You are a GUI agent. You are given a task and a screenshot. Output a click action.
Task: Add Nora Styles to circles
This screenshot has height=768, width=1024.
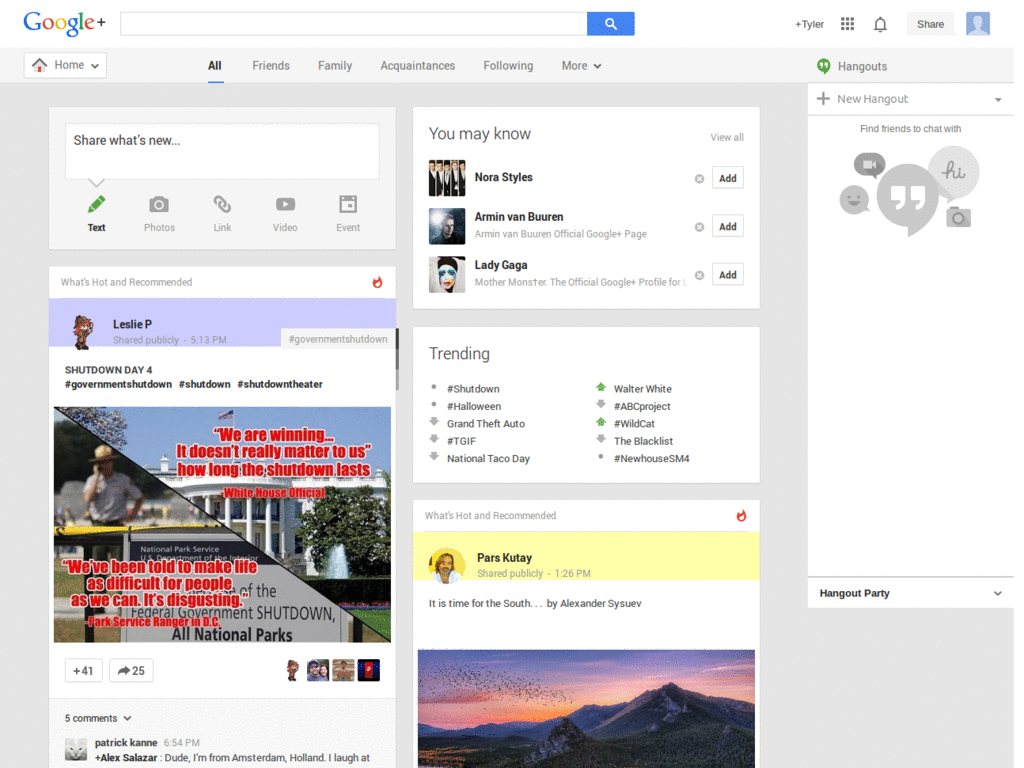coord(728,178)
